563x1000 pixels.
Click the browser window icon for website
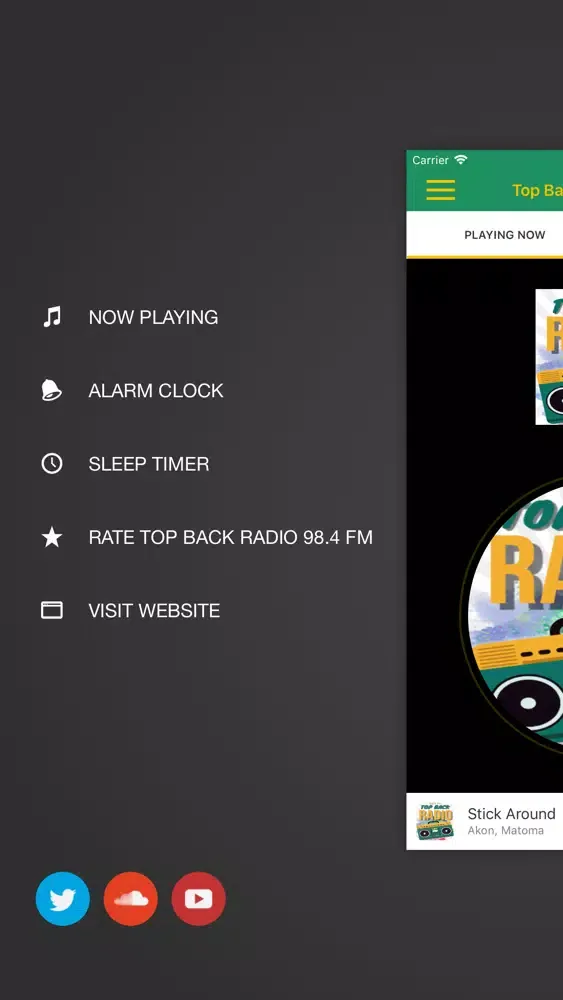click(52, 610)
